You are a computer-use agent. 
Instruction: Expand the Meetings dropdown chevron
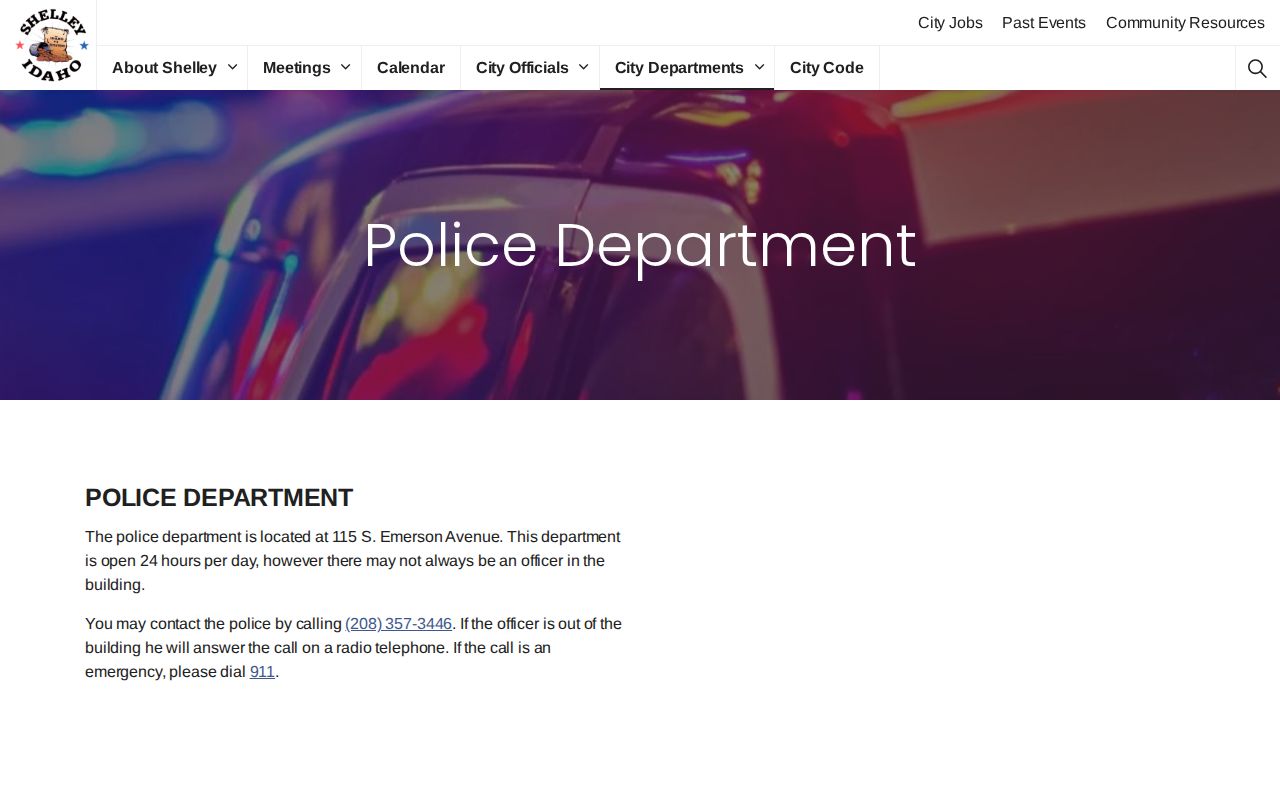tap(346, 67)
